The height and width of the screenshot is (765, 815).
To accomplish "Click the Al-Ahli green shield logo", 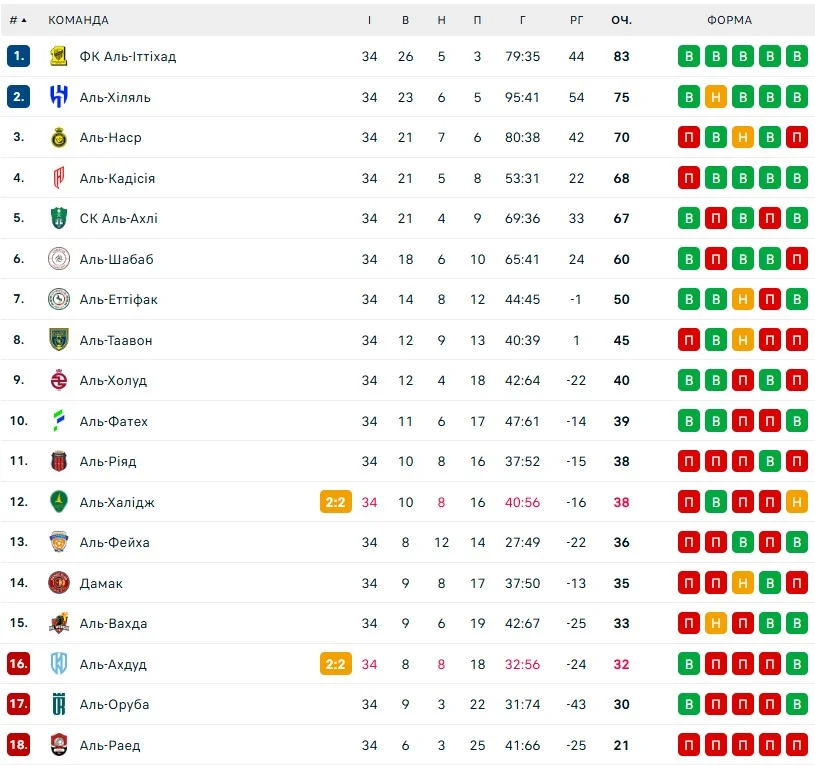I will pos(59,218).
